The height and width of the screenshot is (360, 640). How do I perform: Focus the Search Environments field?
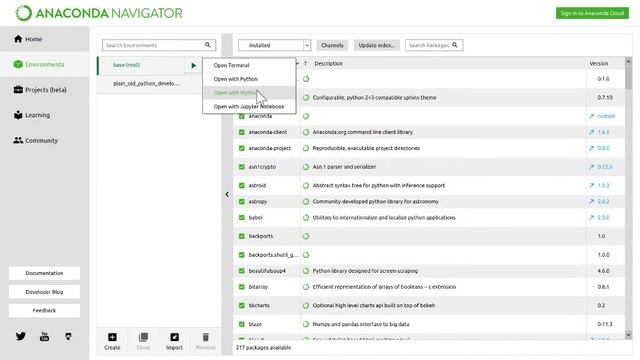159,45
